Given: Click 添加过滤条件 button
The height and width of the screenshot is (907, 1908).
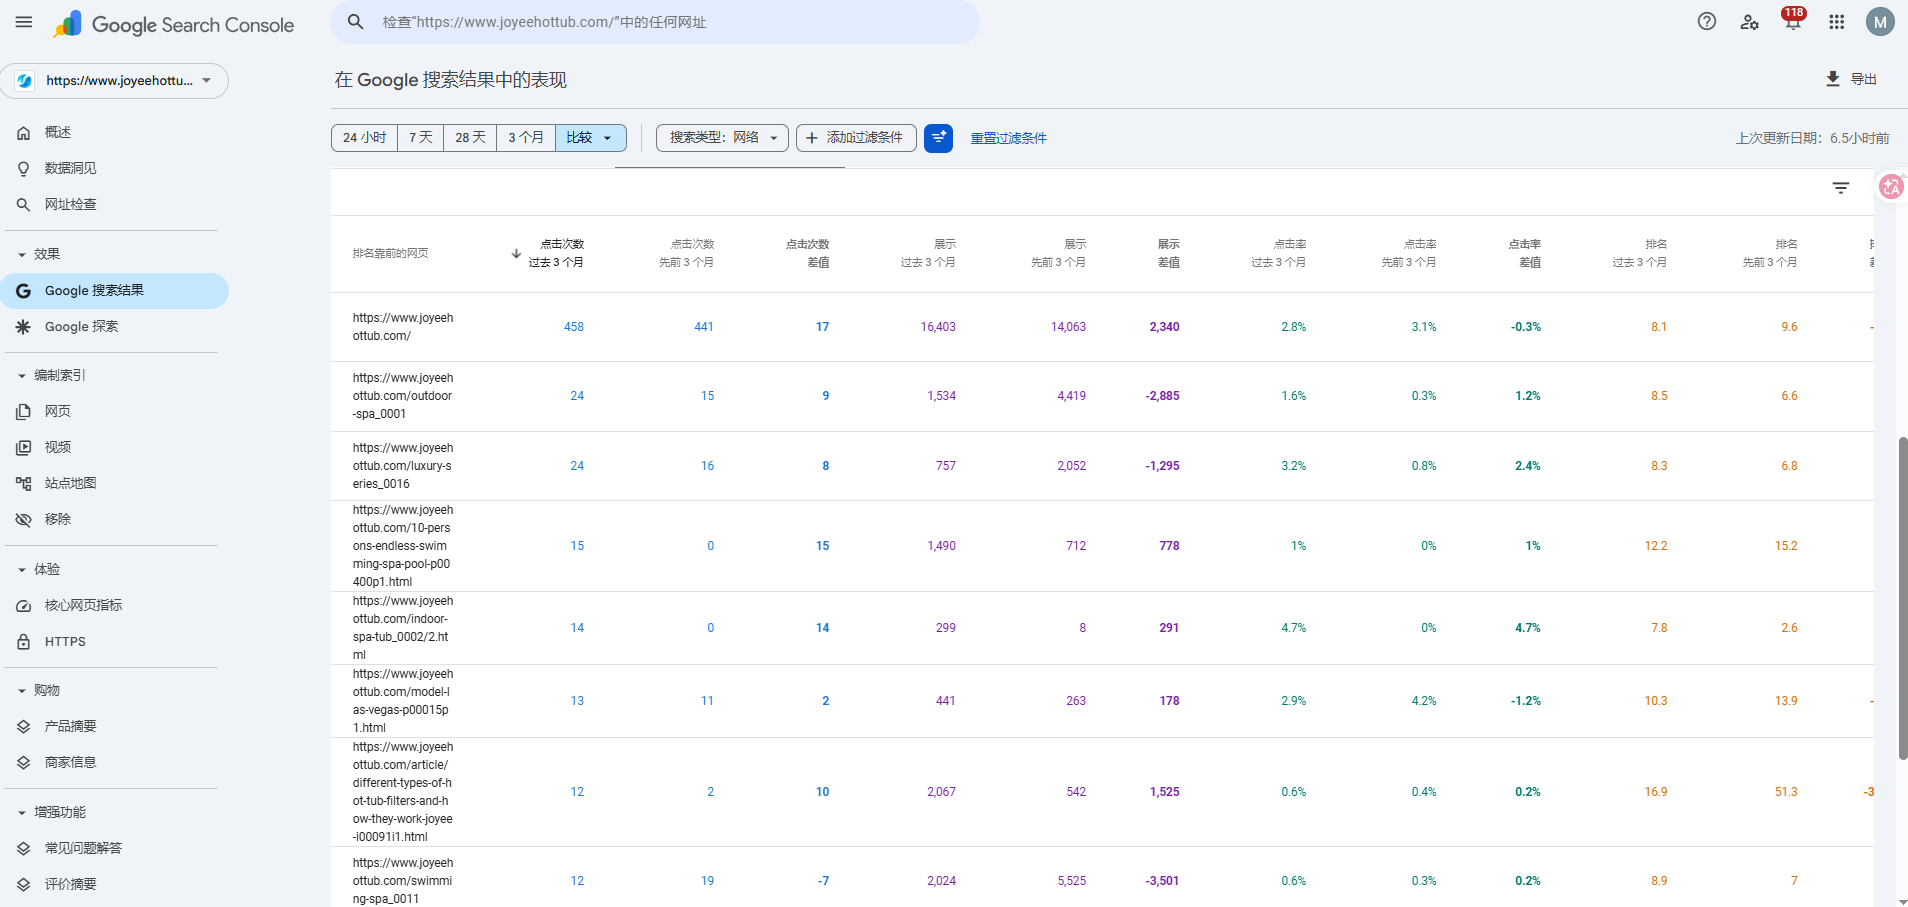Looking at the screenshot, I should point(856,138).
